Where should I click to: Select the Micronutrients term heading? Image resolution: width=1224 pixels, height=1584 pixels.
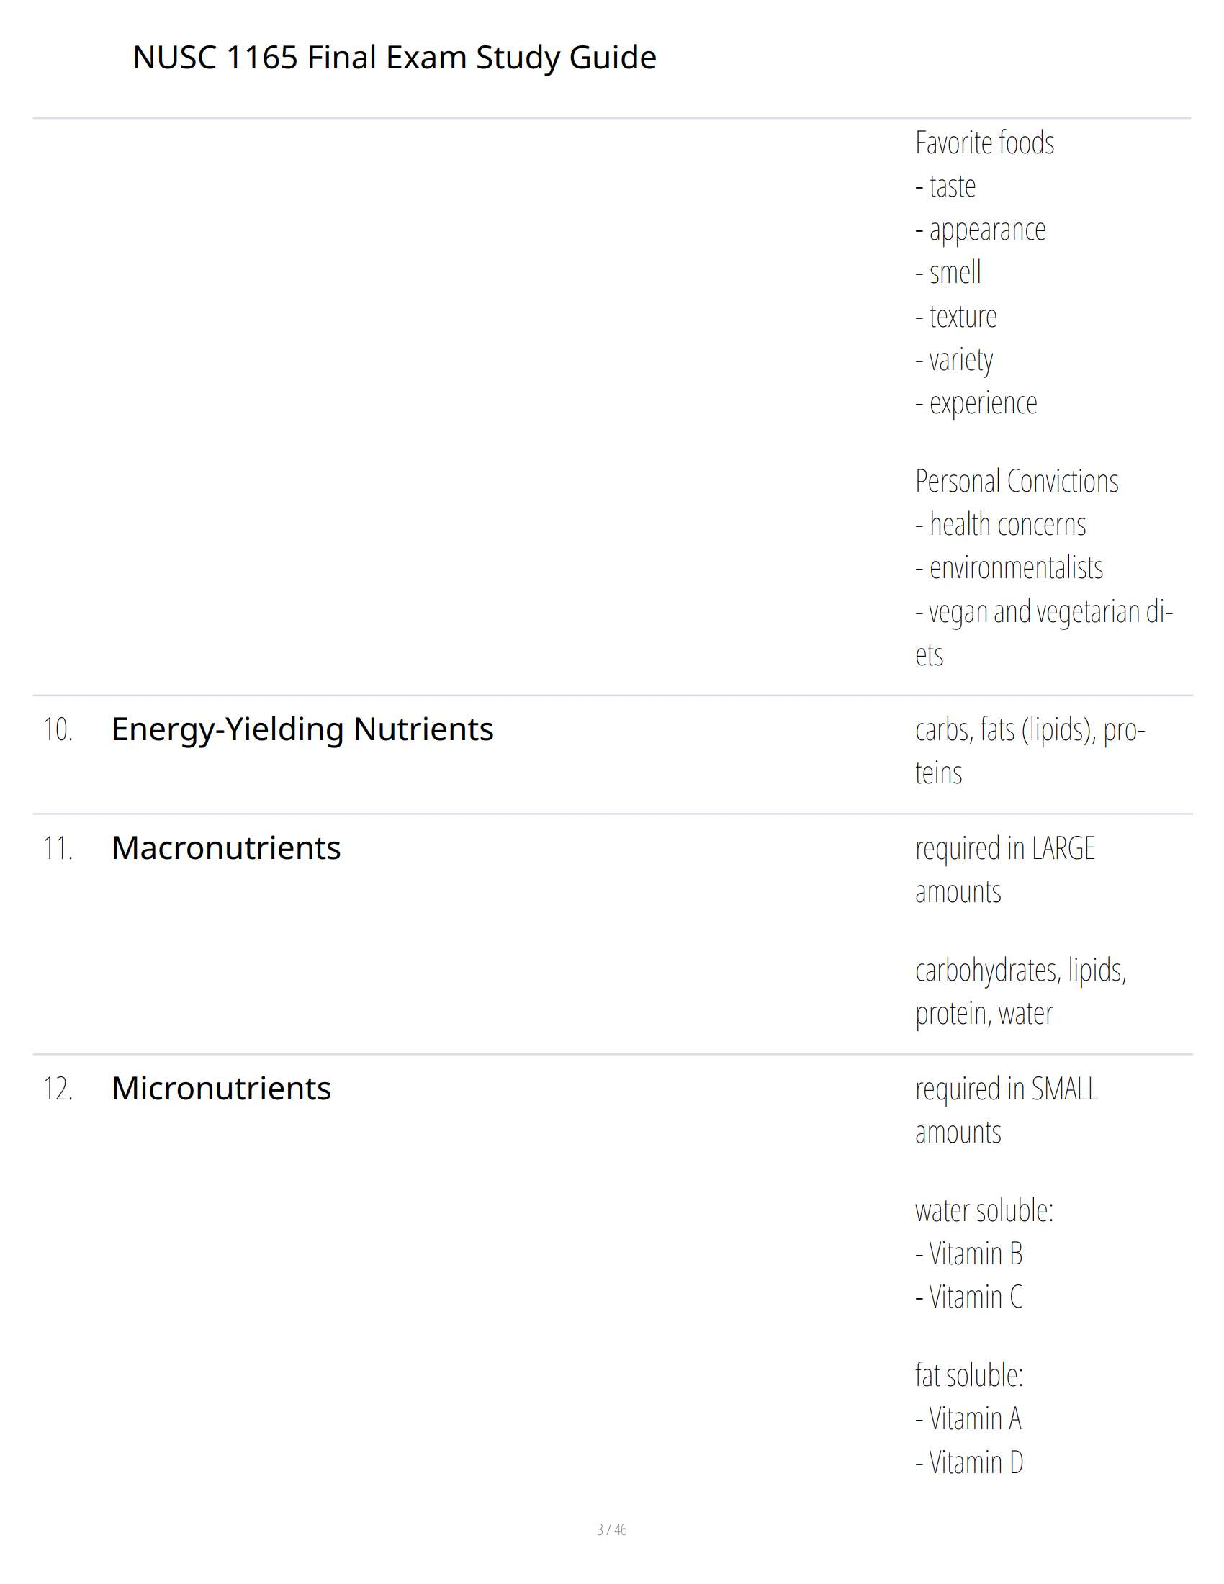(x=221, y=1088)
